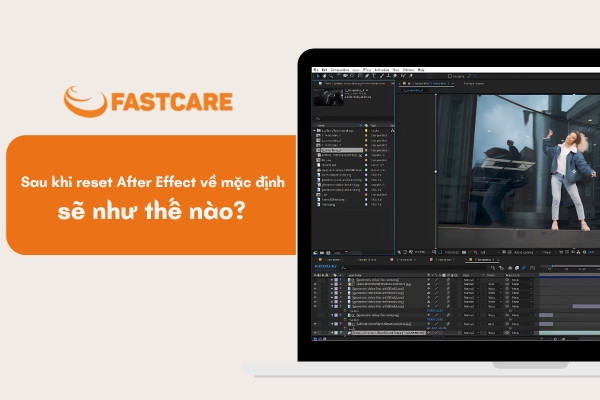Select the Roto Brush tool

[x=403, y=76]
